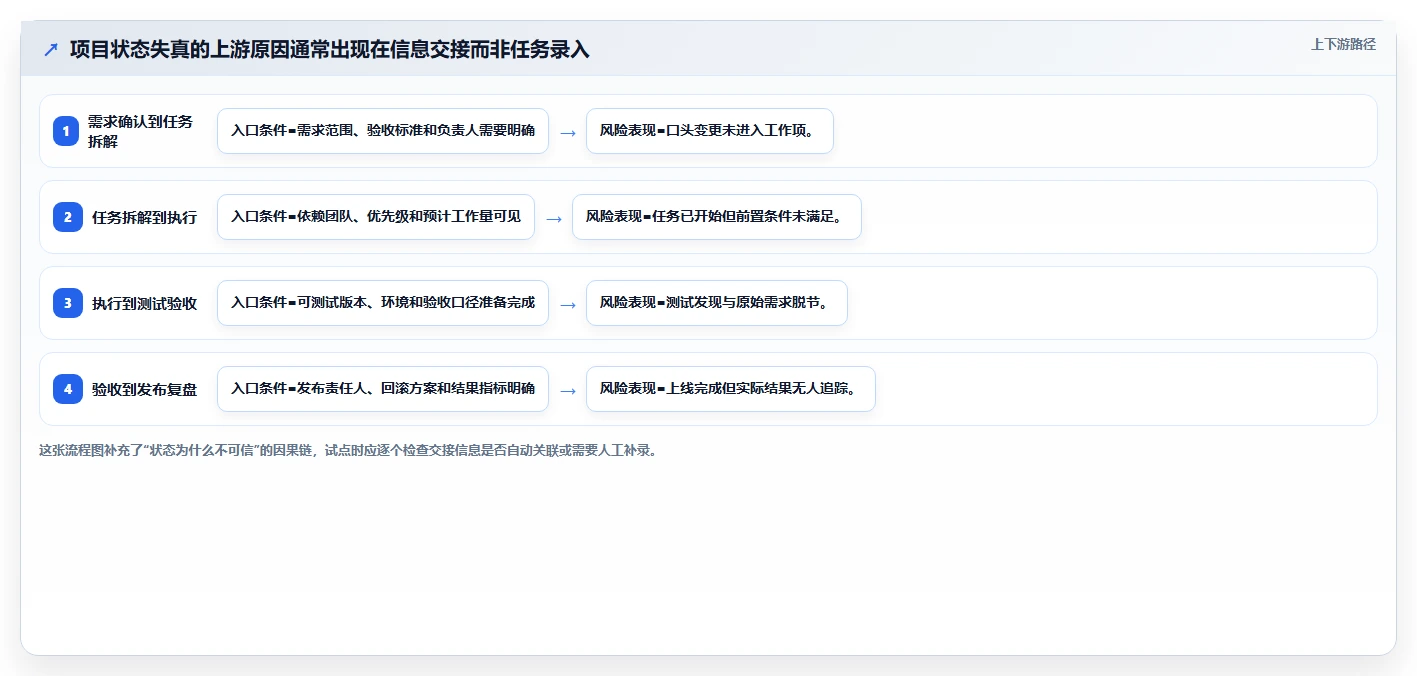Screen dimensions: 1417x676
Task: Click the arrow icon beside the header title
Action: coord(51,49)
